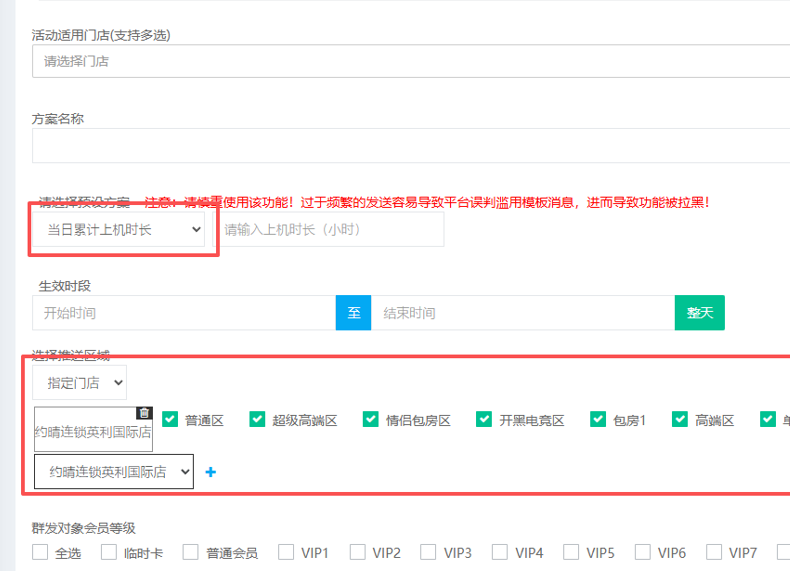Add another store with the blue plus icon

pyautogui.click(x=211, y=472)
